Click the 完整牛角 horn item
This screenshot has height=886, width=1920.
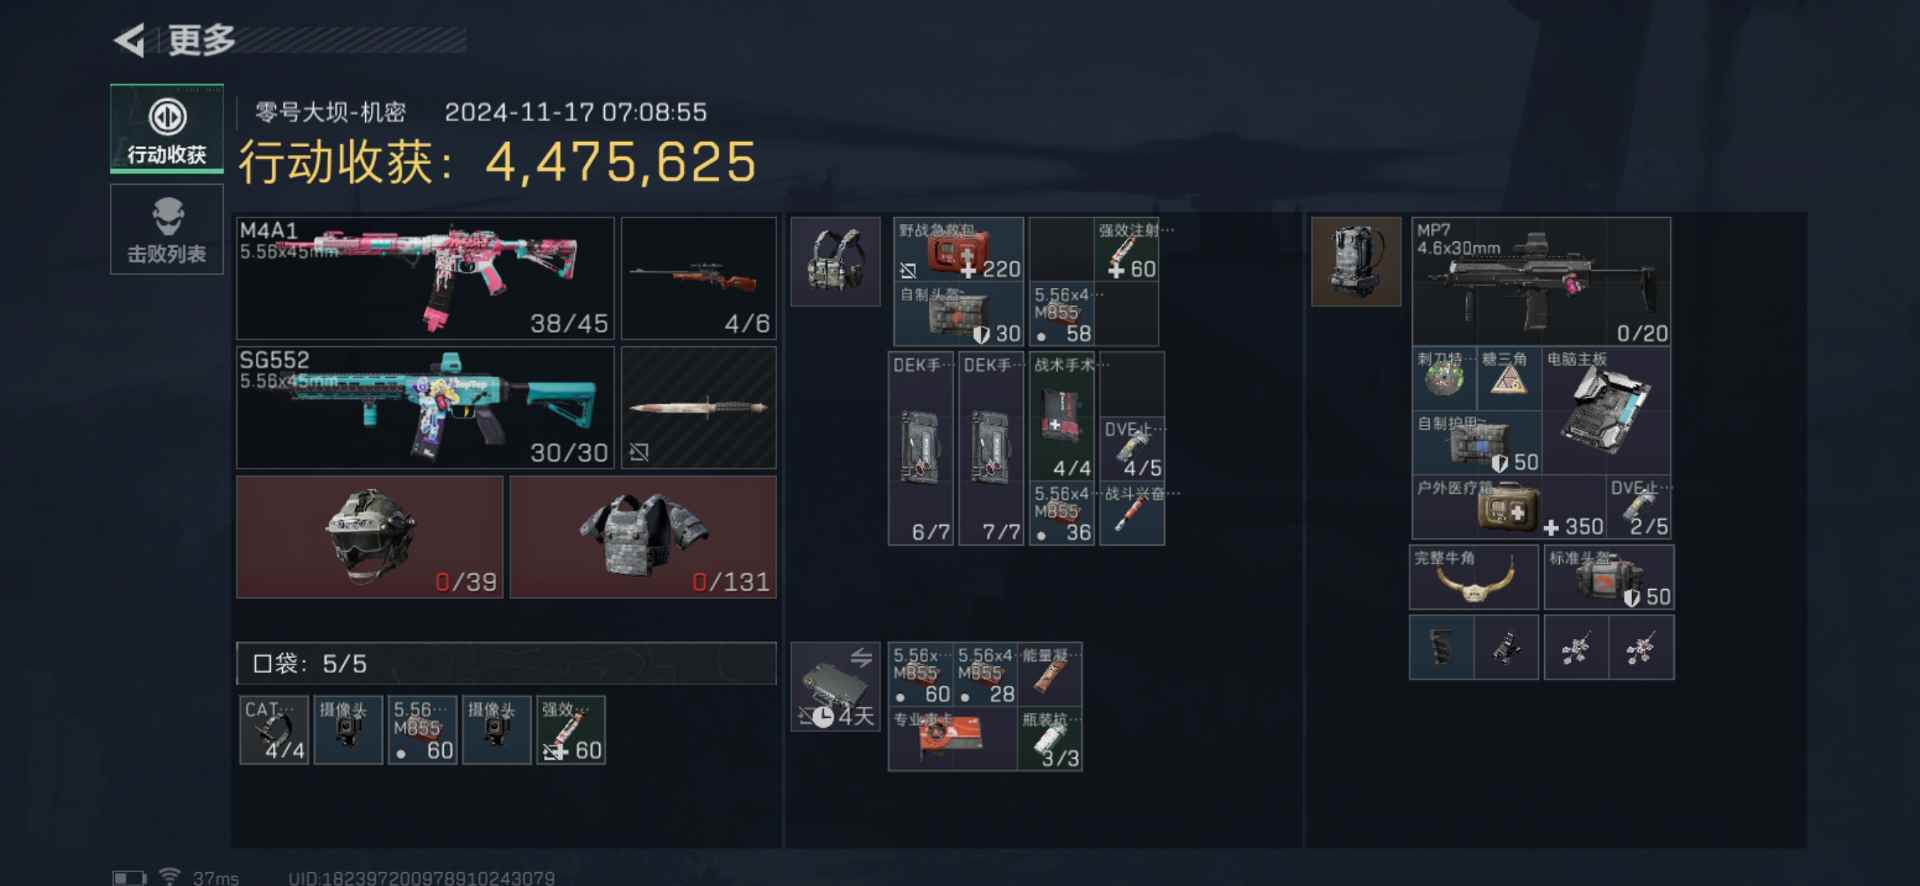tap(1474, 577)
